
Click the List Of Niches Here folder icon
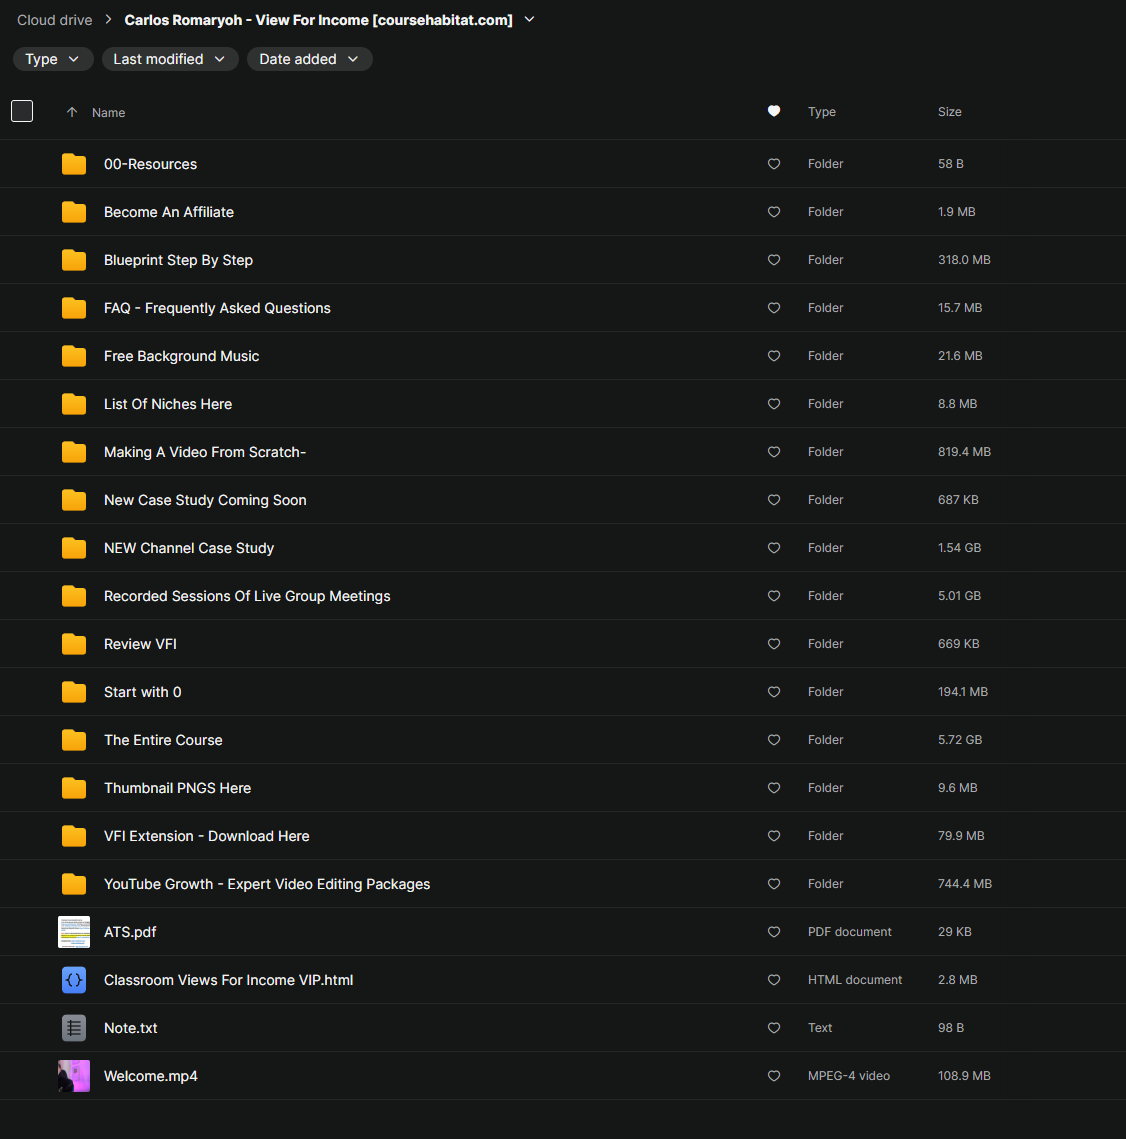tap(74, 404)
